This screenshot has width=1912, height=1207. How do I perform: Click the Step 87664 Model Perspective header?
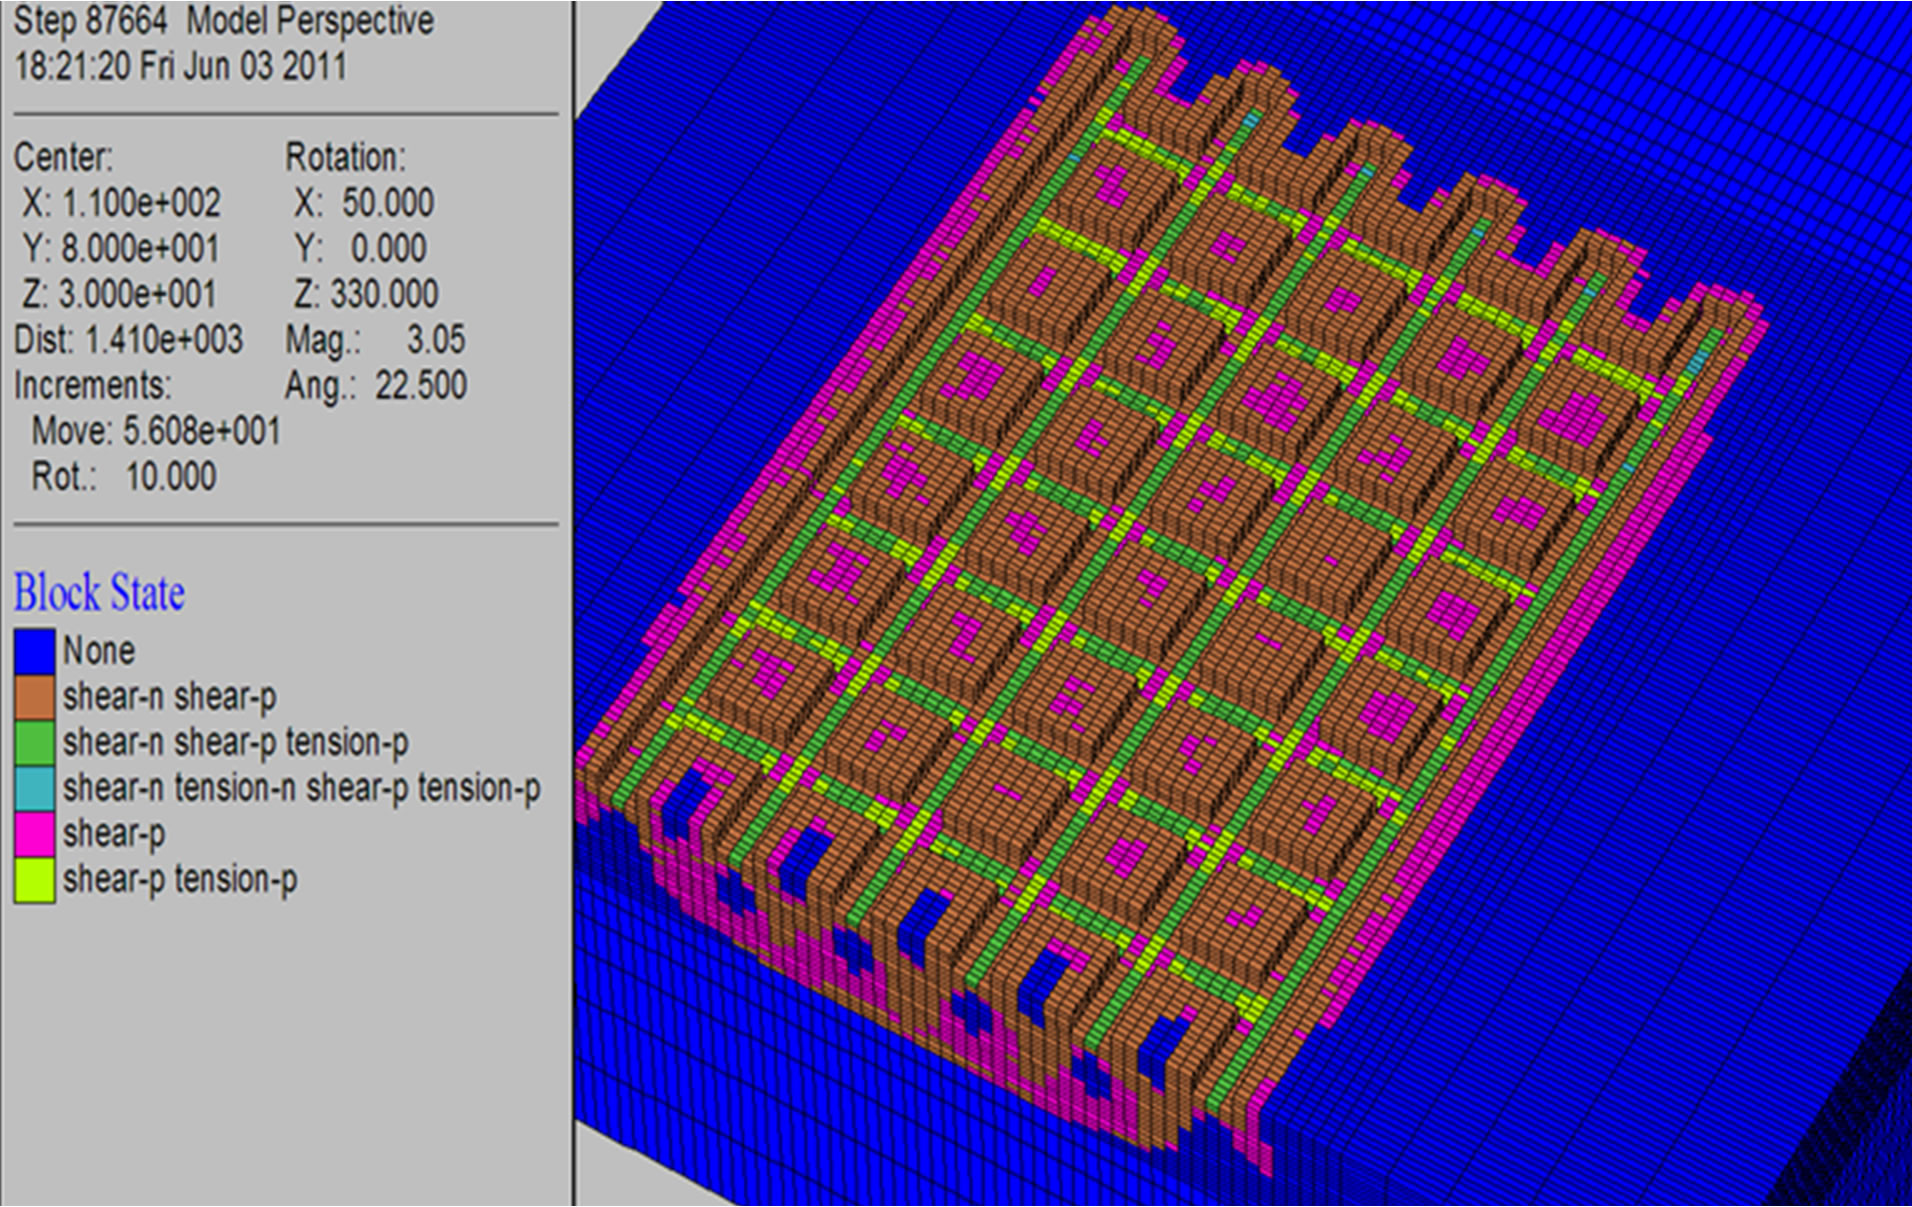224,21
